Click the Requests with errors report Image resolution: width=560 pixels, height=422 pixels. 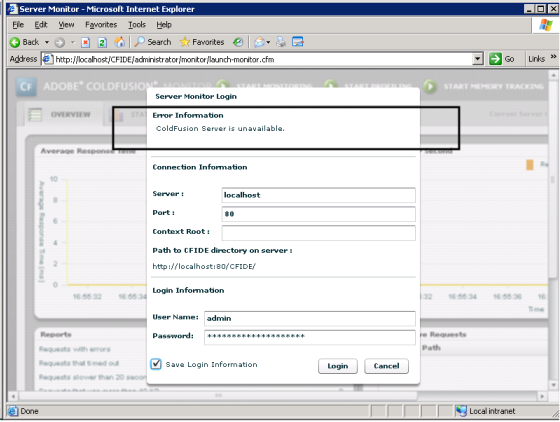tap(75, 349)
